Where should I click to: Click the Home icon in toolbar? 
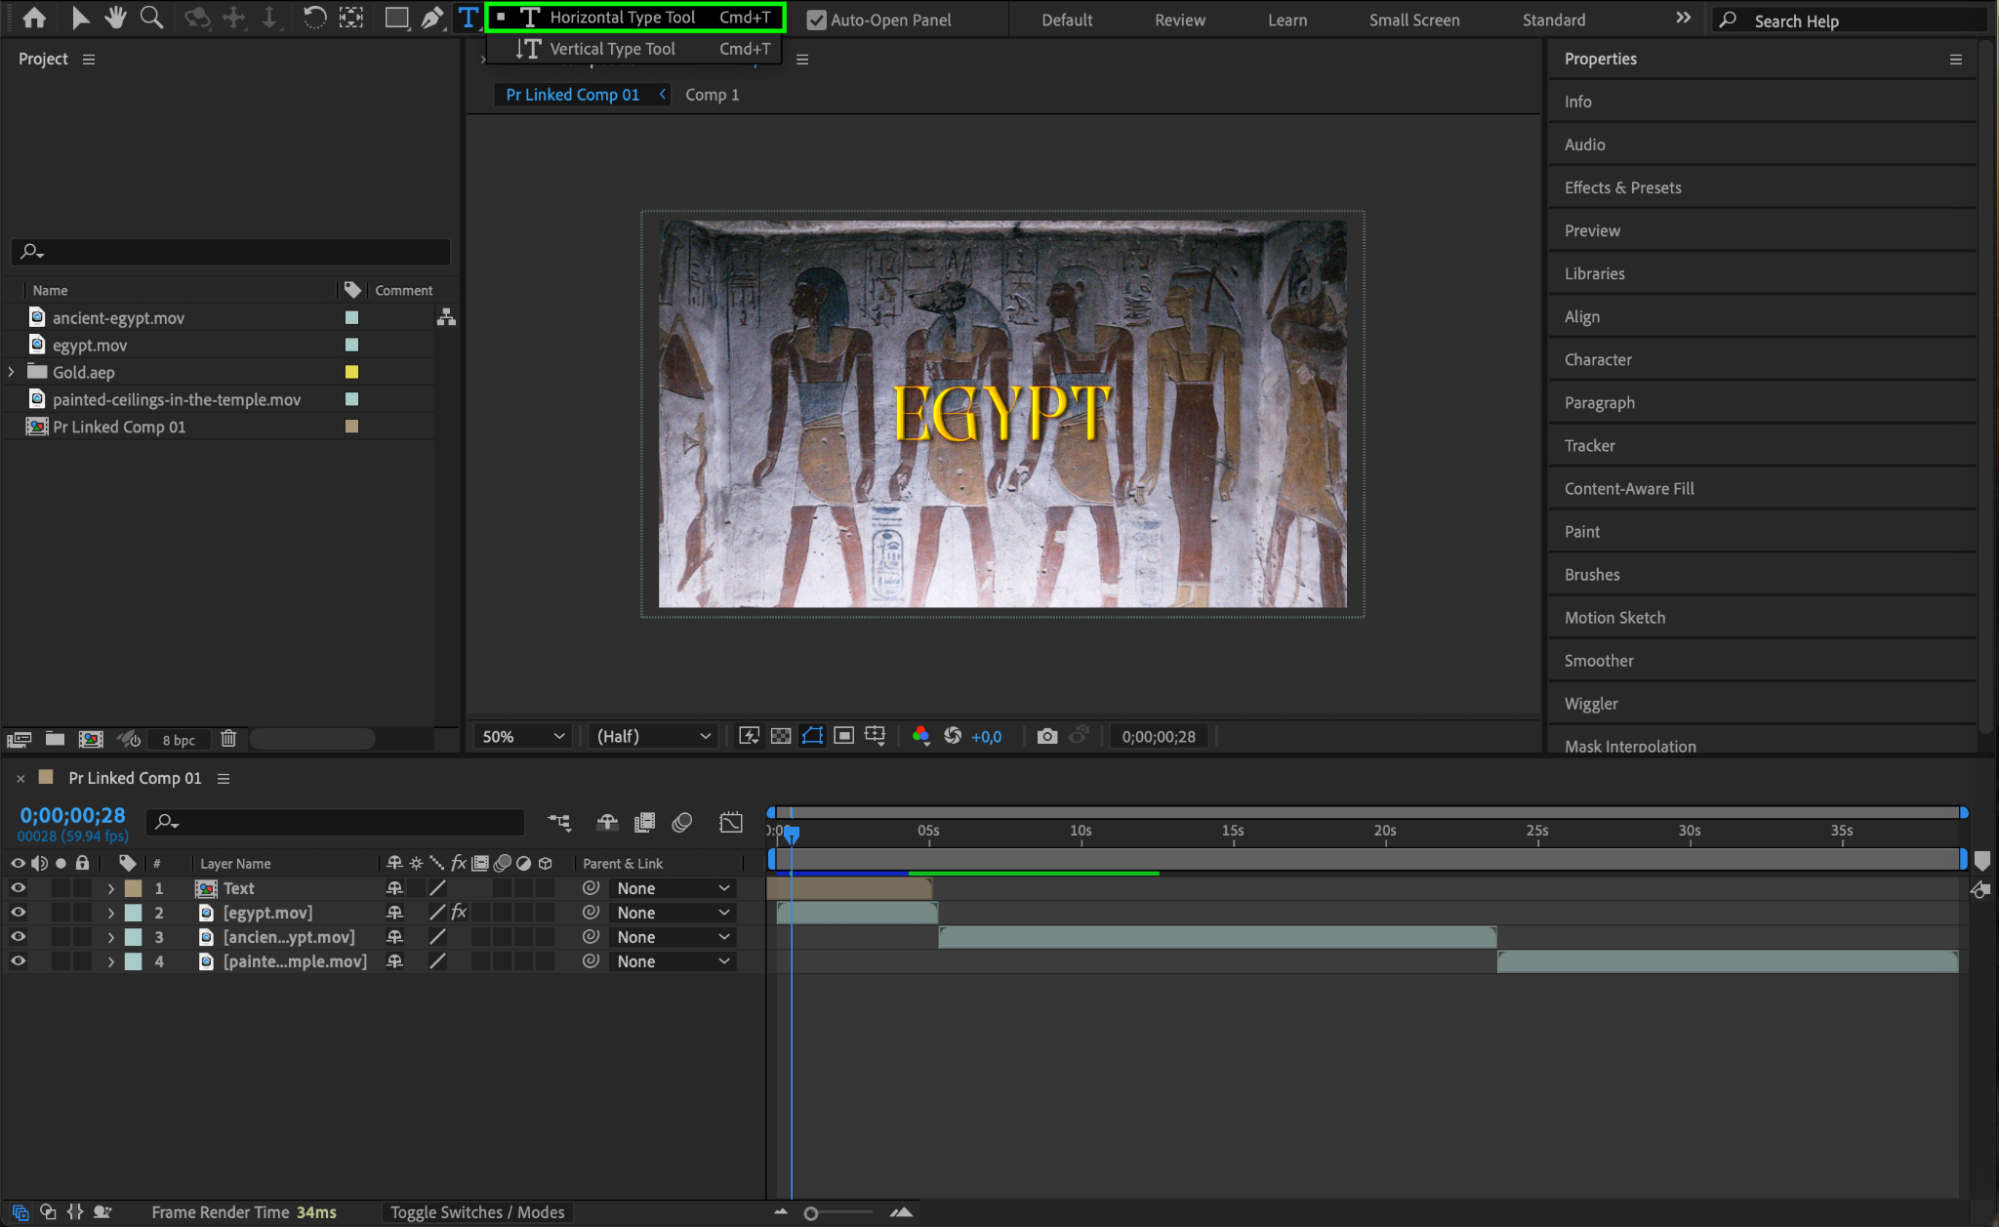pos(34,17)
